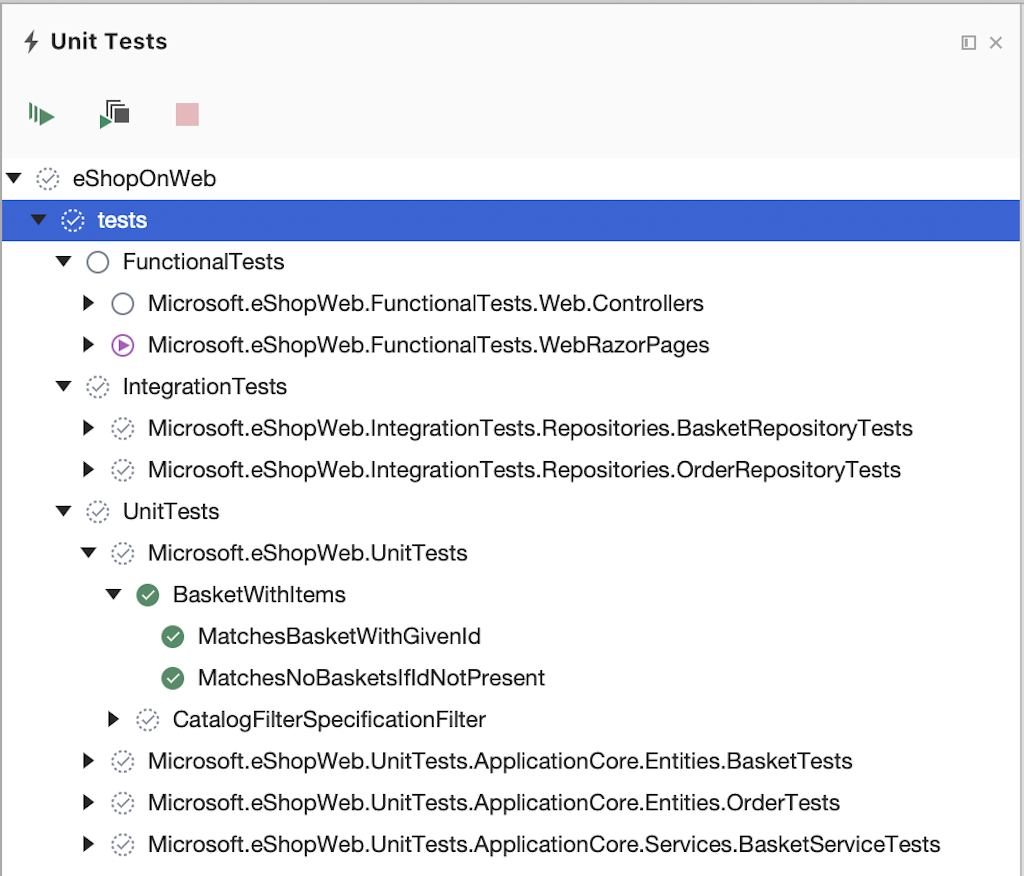Select the eShopOnWeb tree row

(511, 178)
